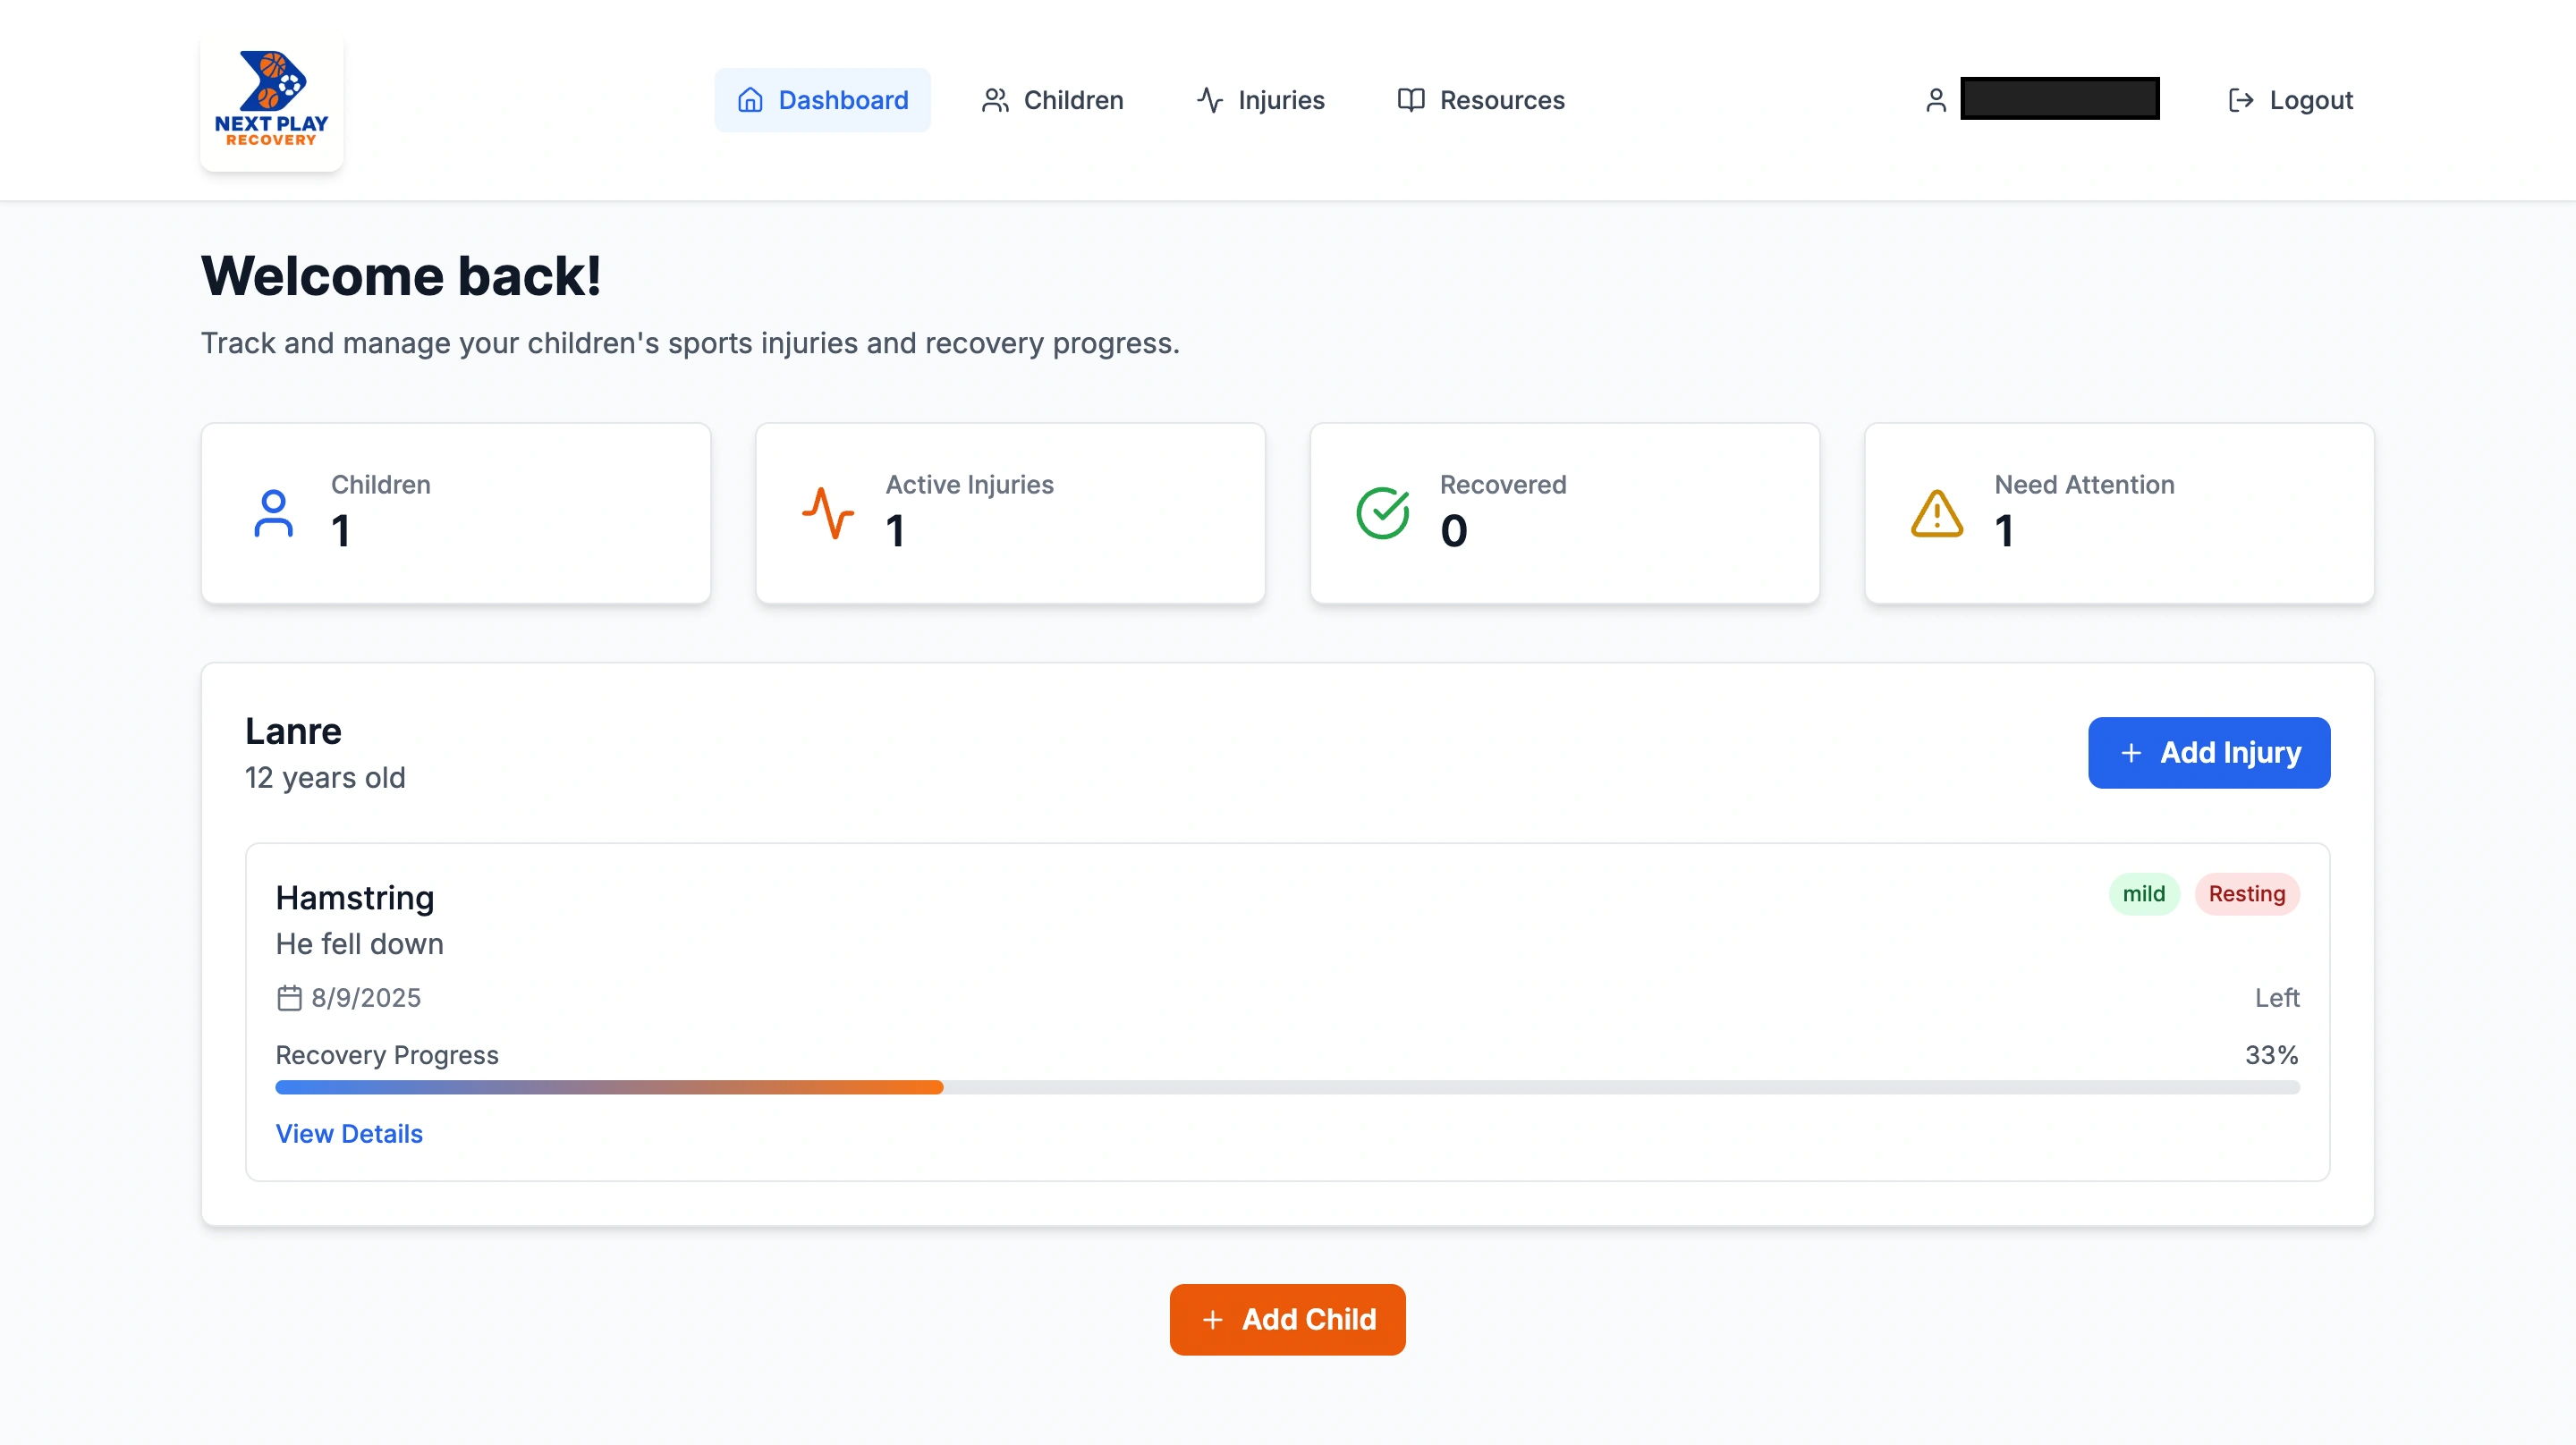Click the mild severity badge

(2143, 893)
